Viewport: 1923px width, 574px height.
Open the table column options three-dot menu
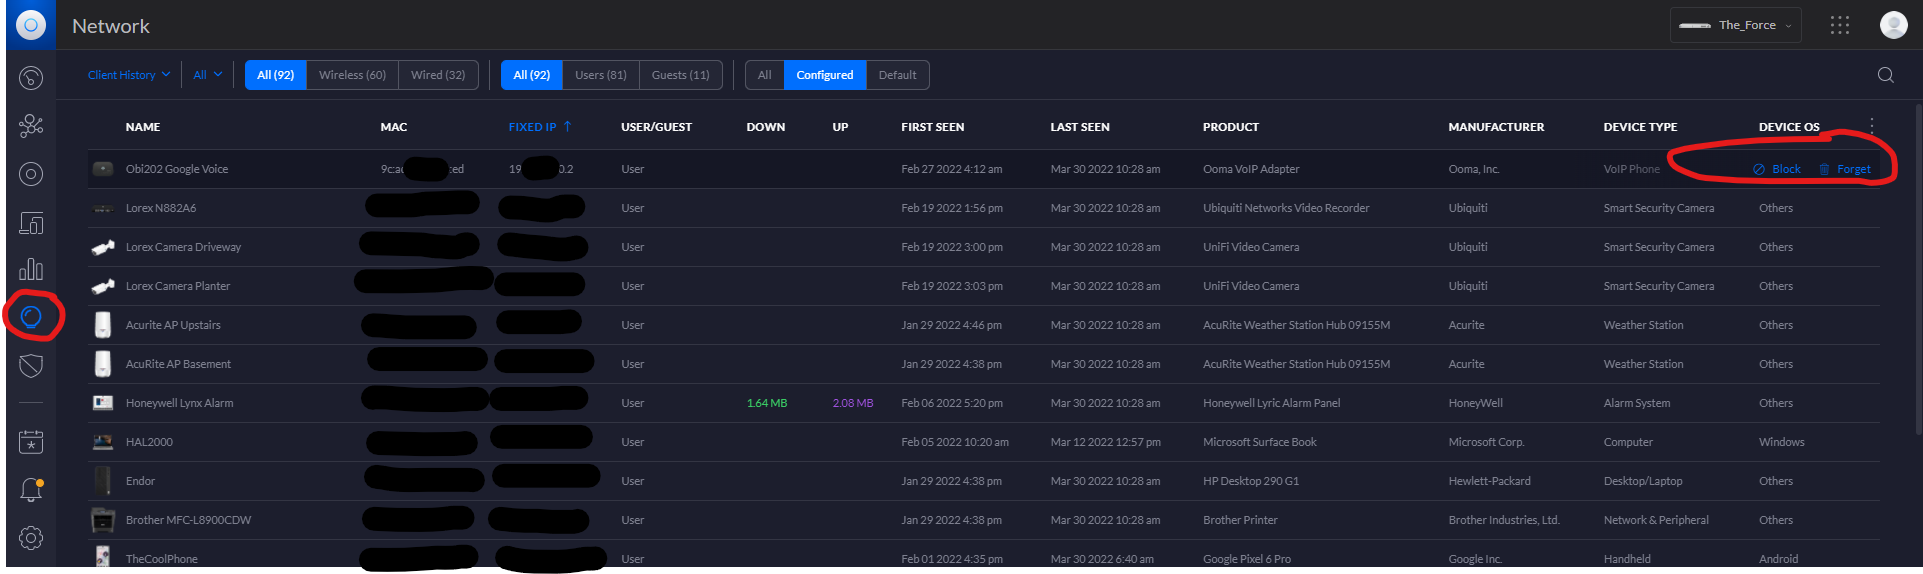click(x=1871, y=126)
